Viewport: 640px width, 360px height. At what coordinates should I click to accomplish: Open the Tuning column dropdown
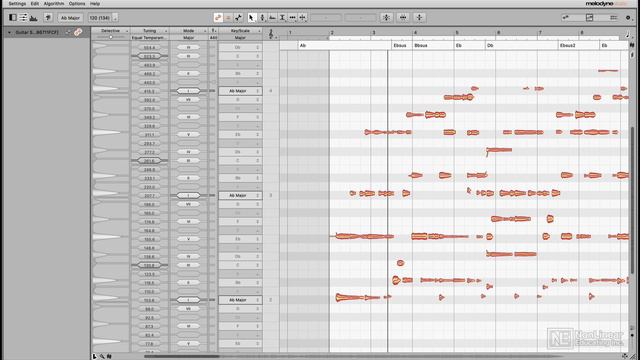166,31
